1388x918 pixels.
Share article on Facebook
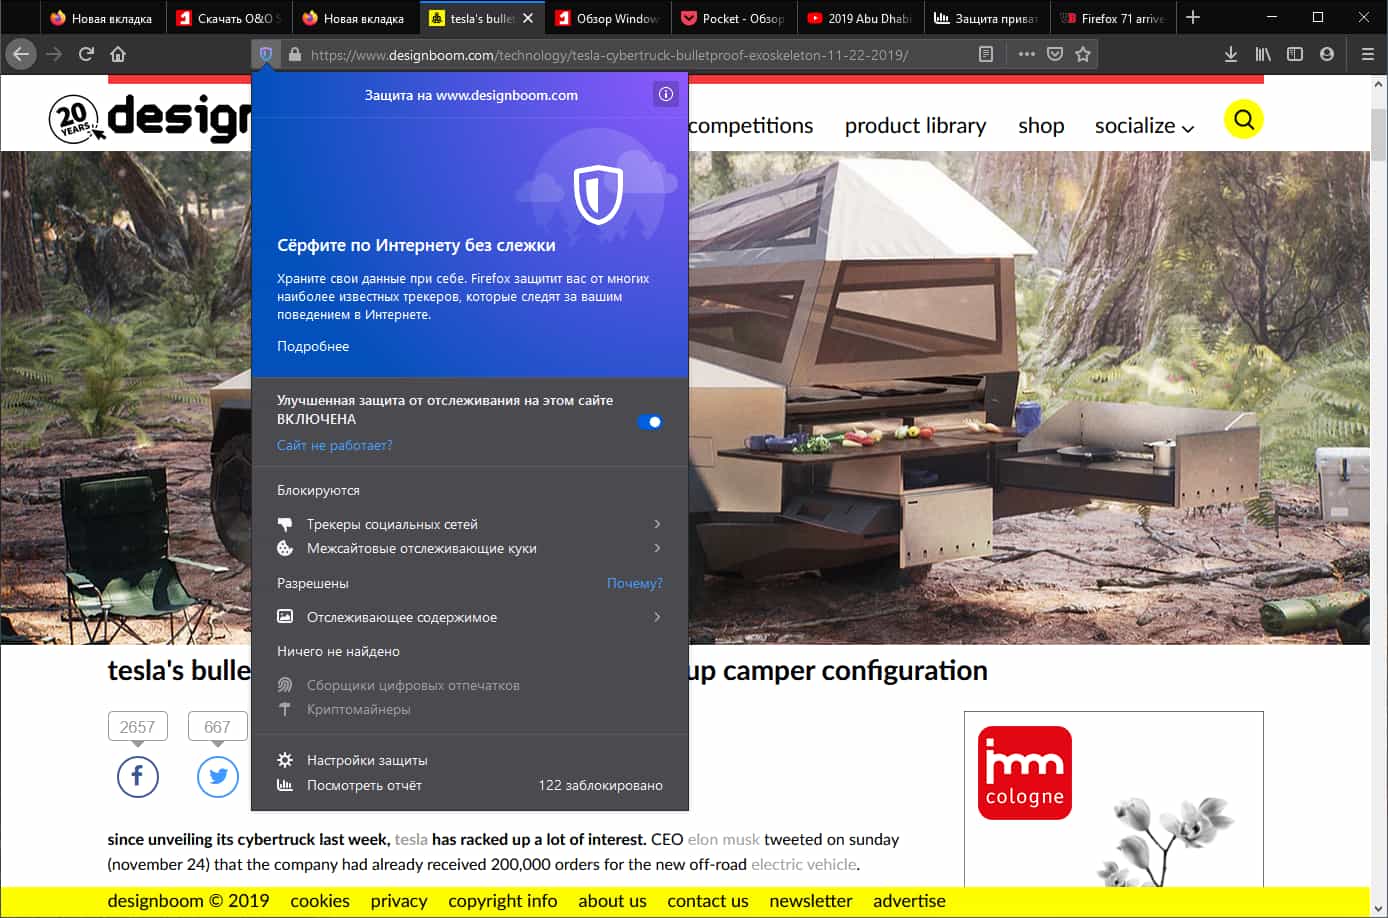click(x=138, y=776)
